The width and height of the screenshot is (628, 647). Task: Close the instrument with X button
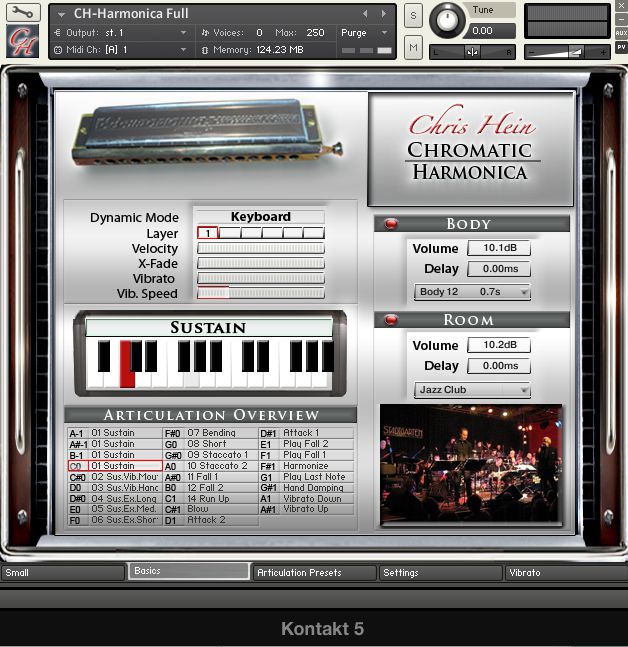click(x=621, y=6)
